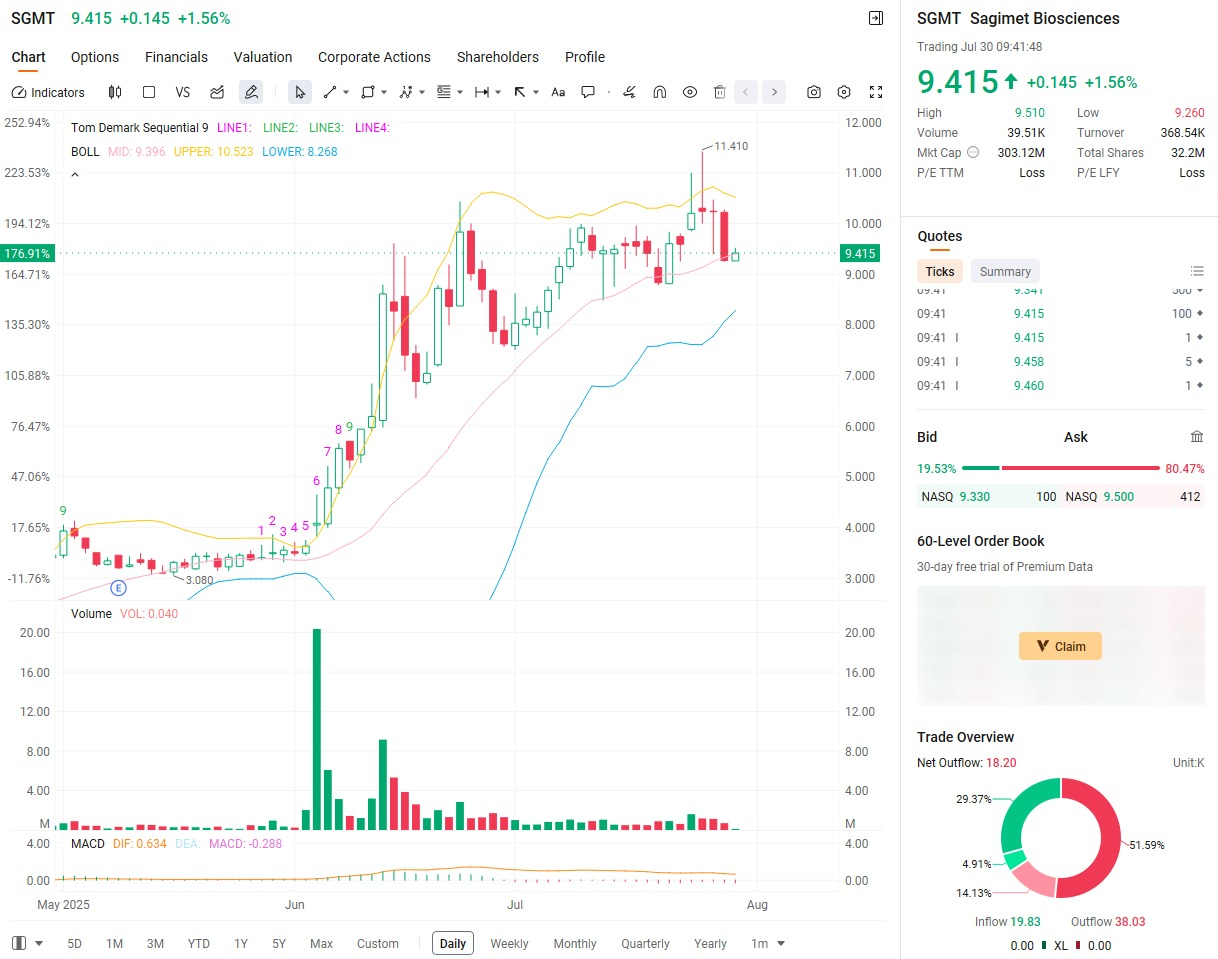This screenshot has height=959, width=1218.
Task: Select the wave pattern drawing tool
Action: (x=406, y=92)
